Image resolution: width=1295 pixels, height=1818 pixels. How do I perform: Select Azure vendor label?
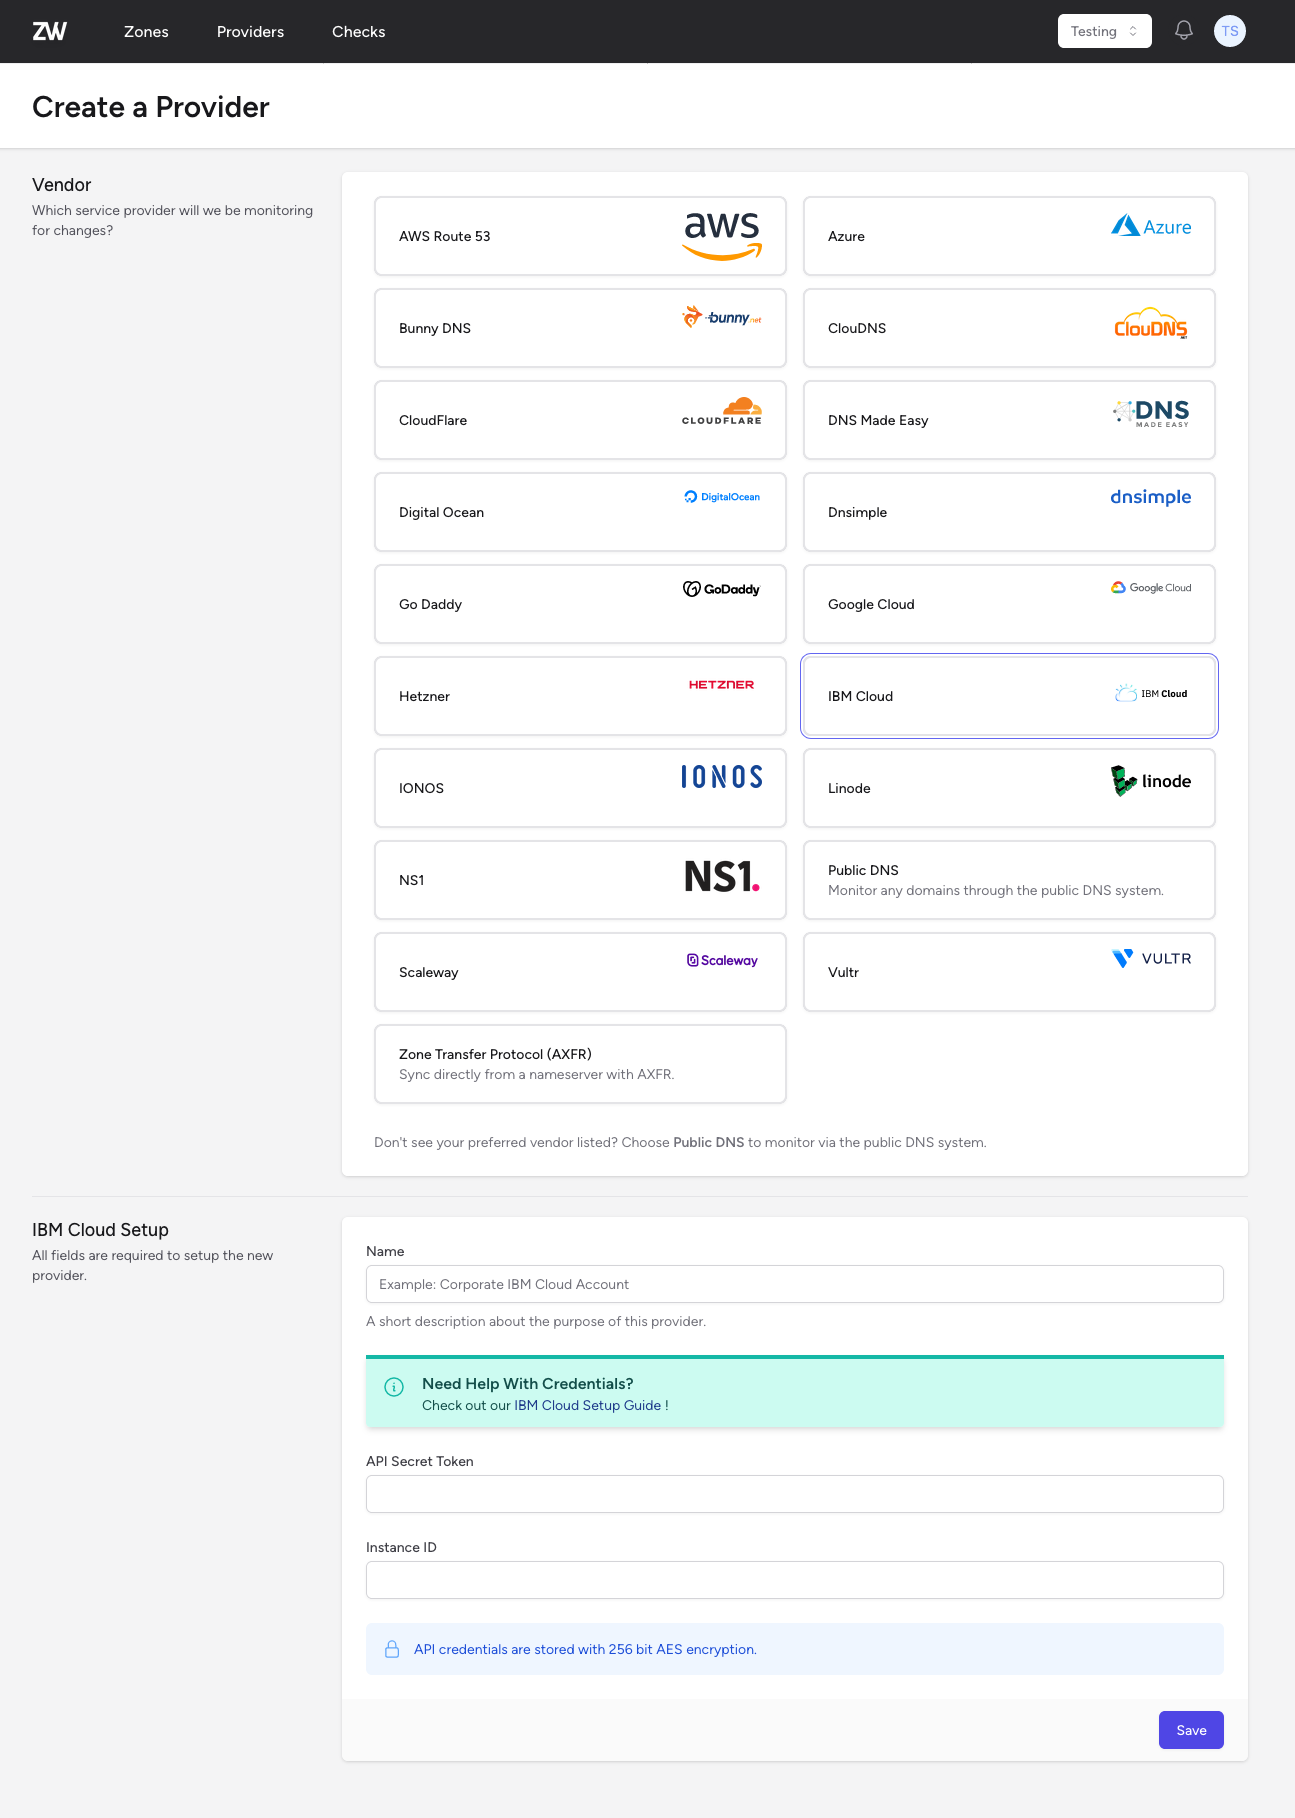(x=846, y=236)
